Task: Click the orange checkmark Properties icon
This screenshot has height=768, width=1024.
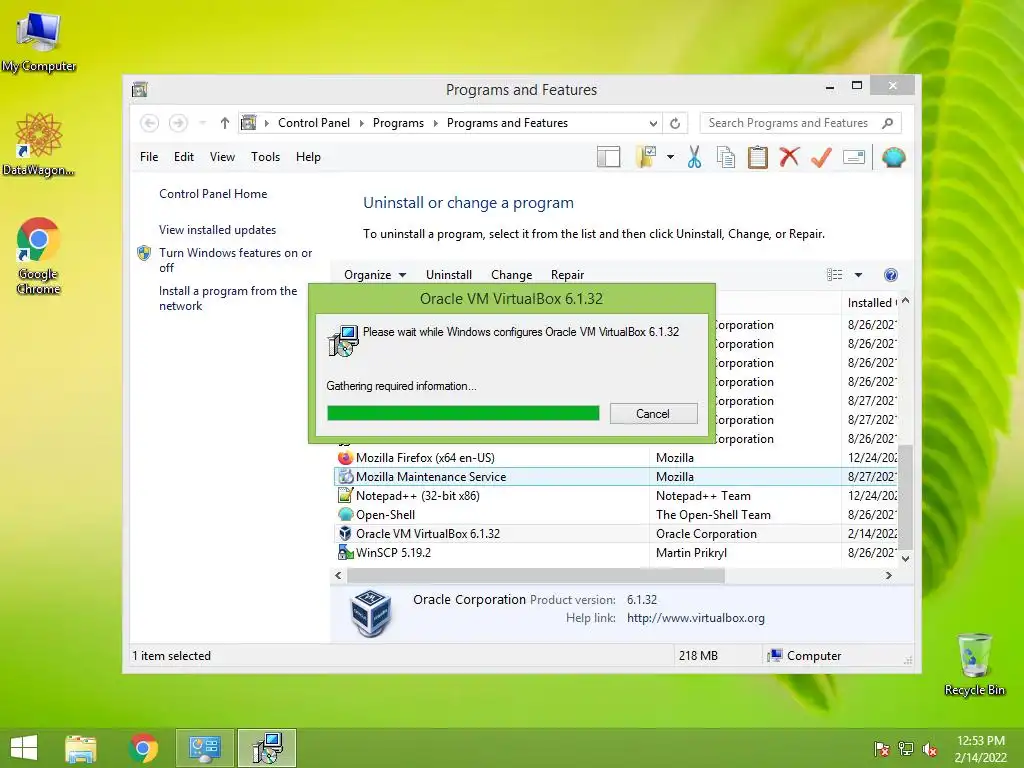Action: pos(821,157)
